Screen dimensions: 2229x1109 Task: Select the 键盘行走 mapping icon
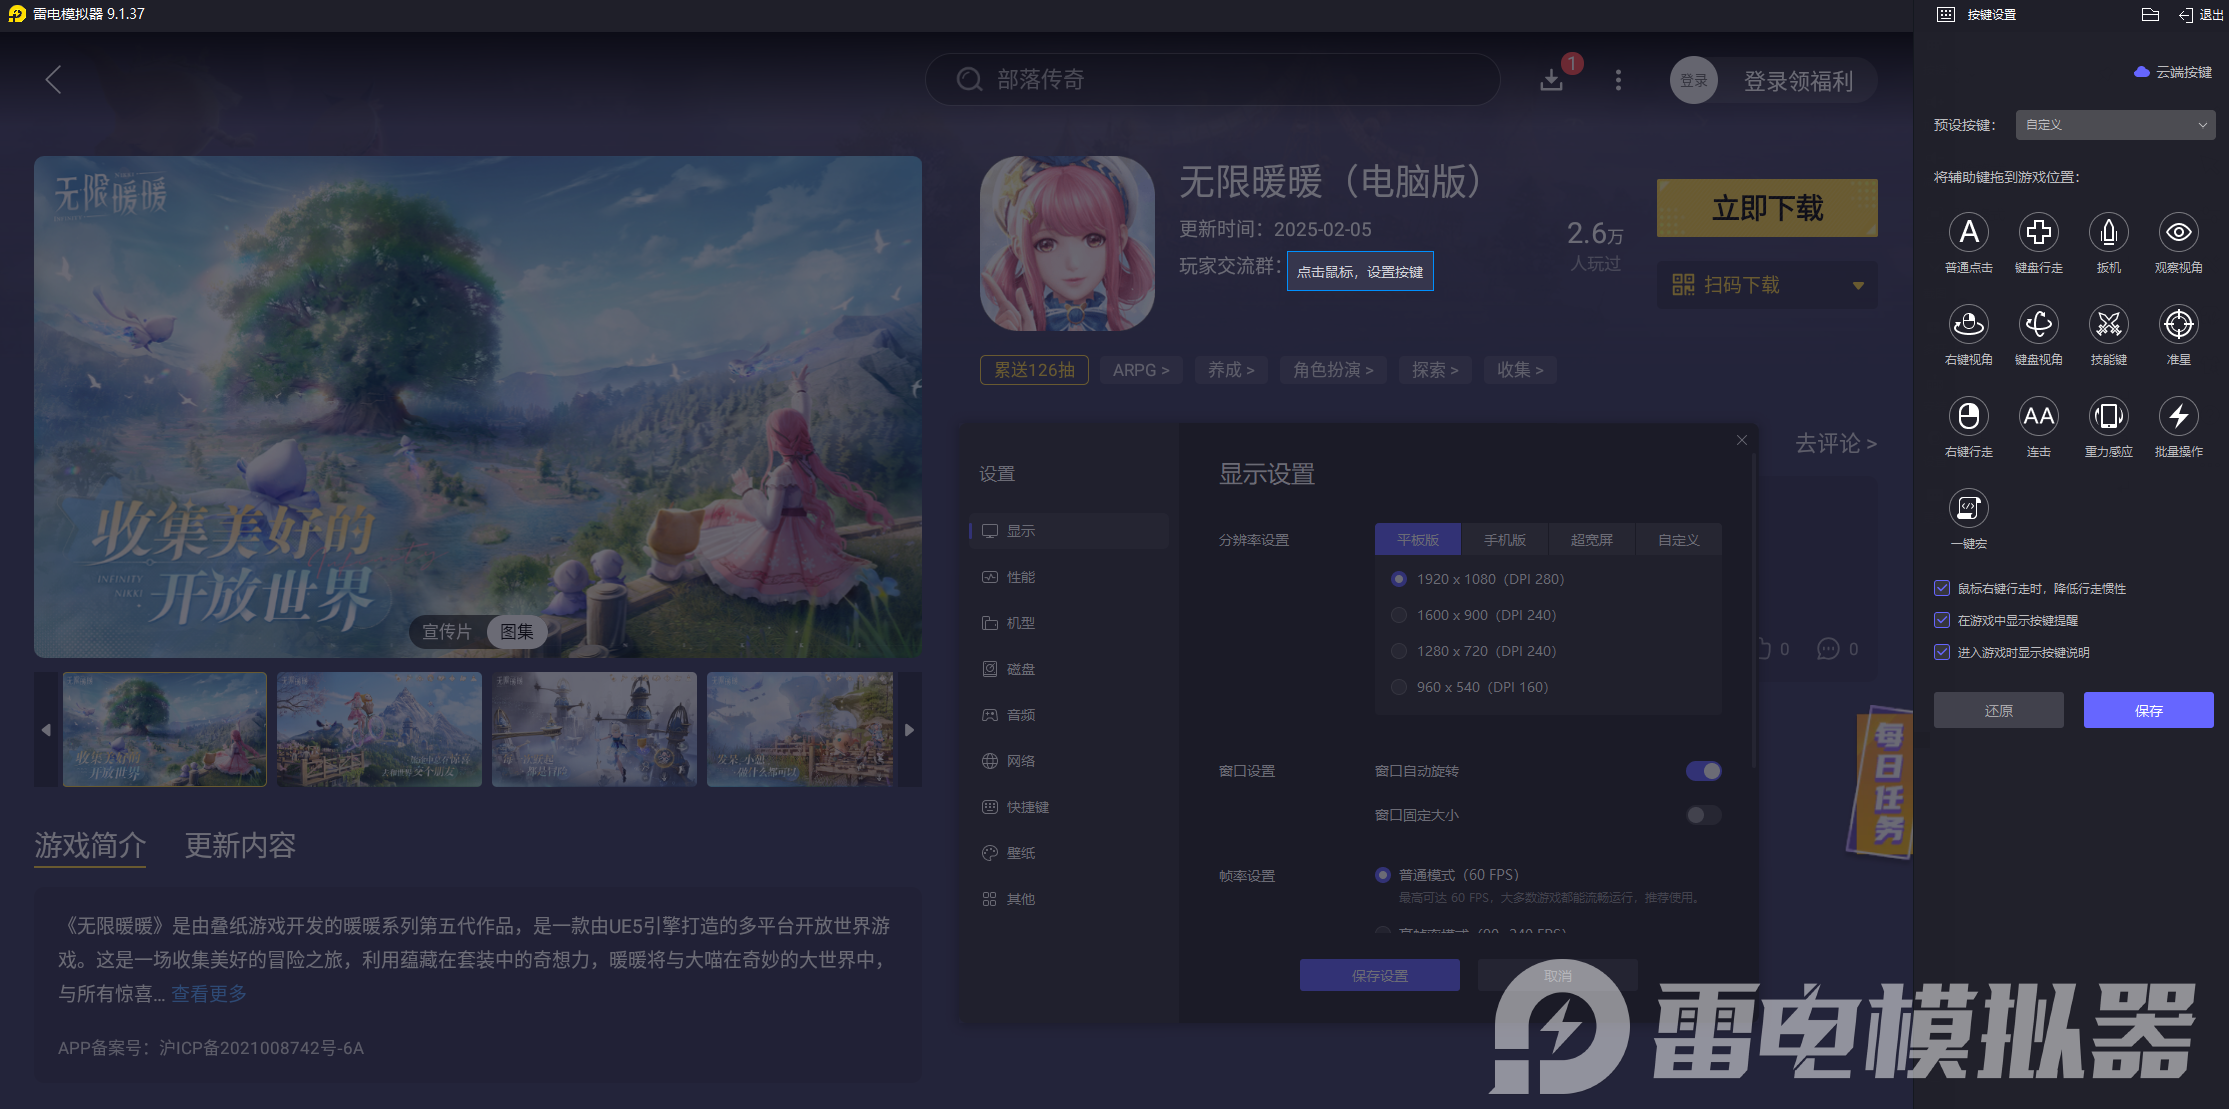pyautogui.click(x=2039, y=232)
